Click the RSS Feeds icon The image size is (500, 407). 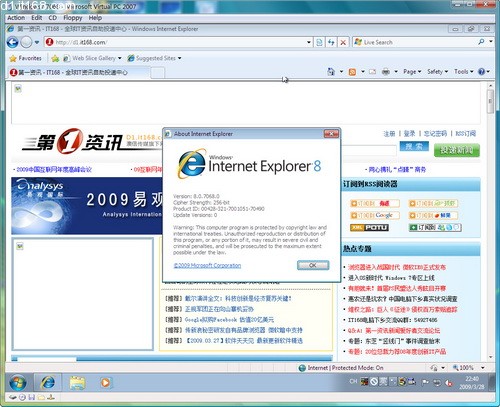352,72
